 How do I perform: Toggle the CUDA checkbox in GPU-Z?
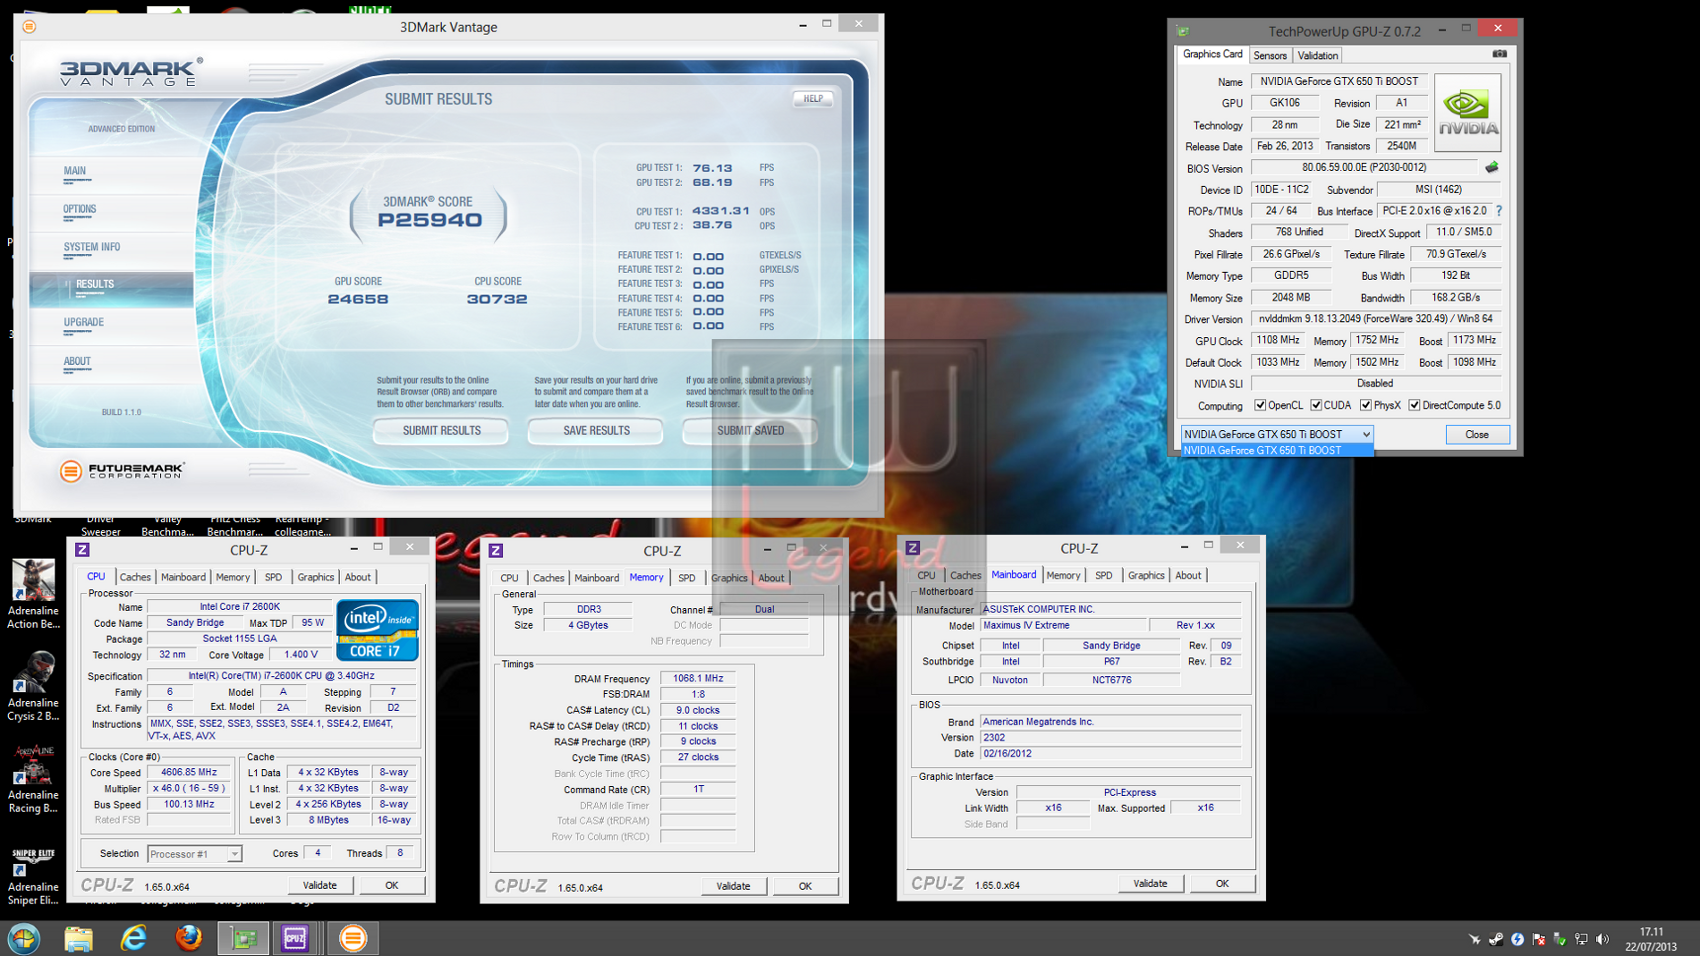pyautogui.click(x=1316, y=405)
